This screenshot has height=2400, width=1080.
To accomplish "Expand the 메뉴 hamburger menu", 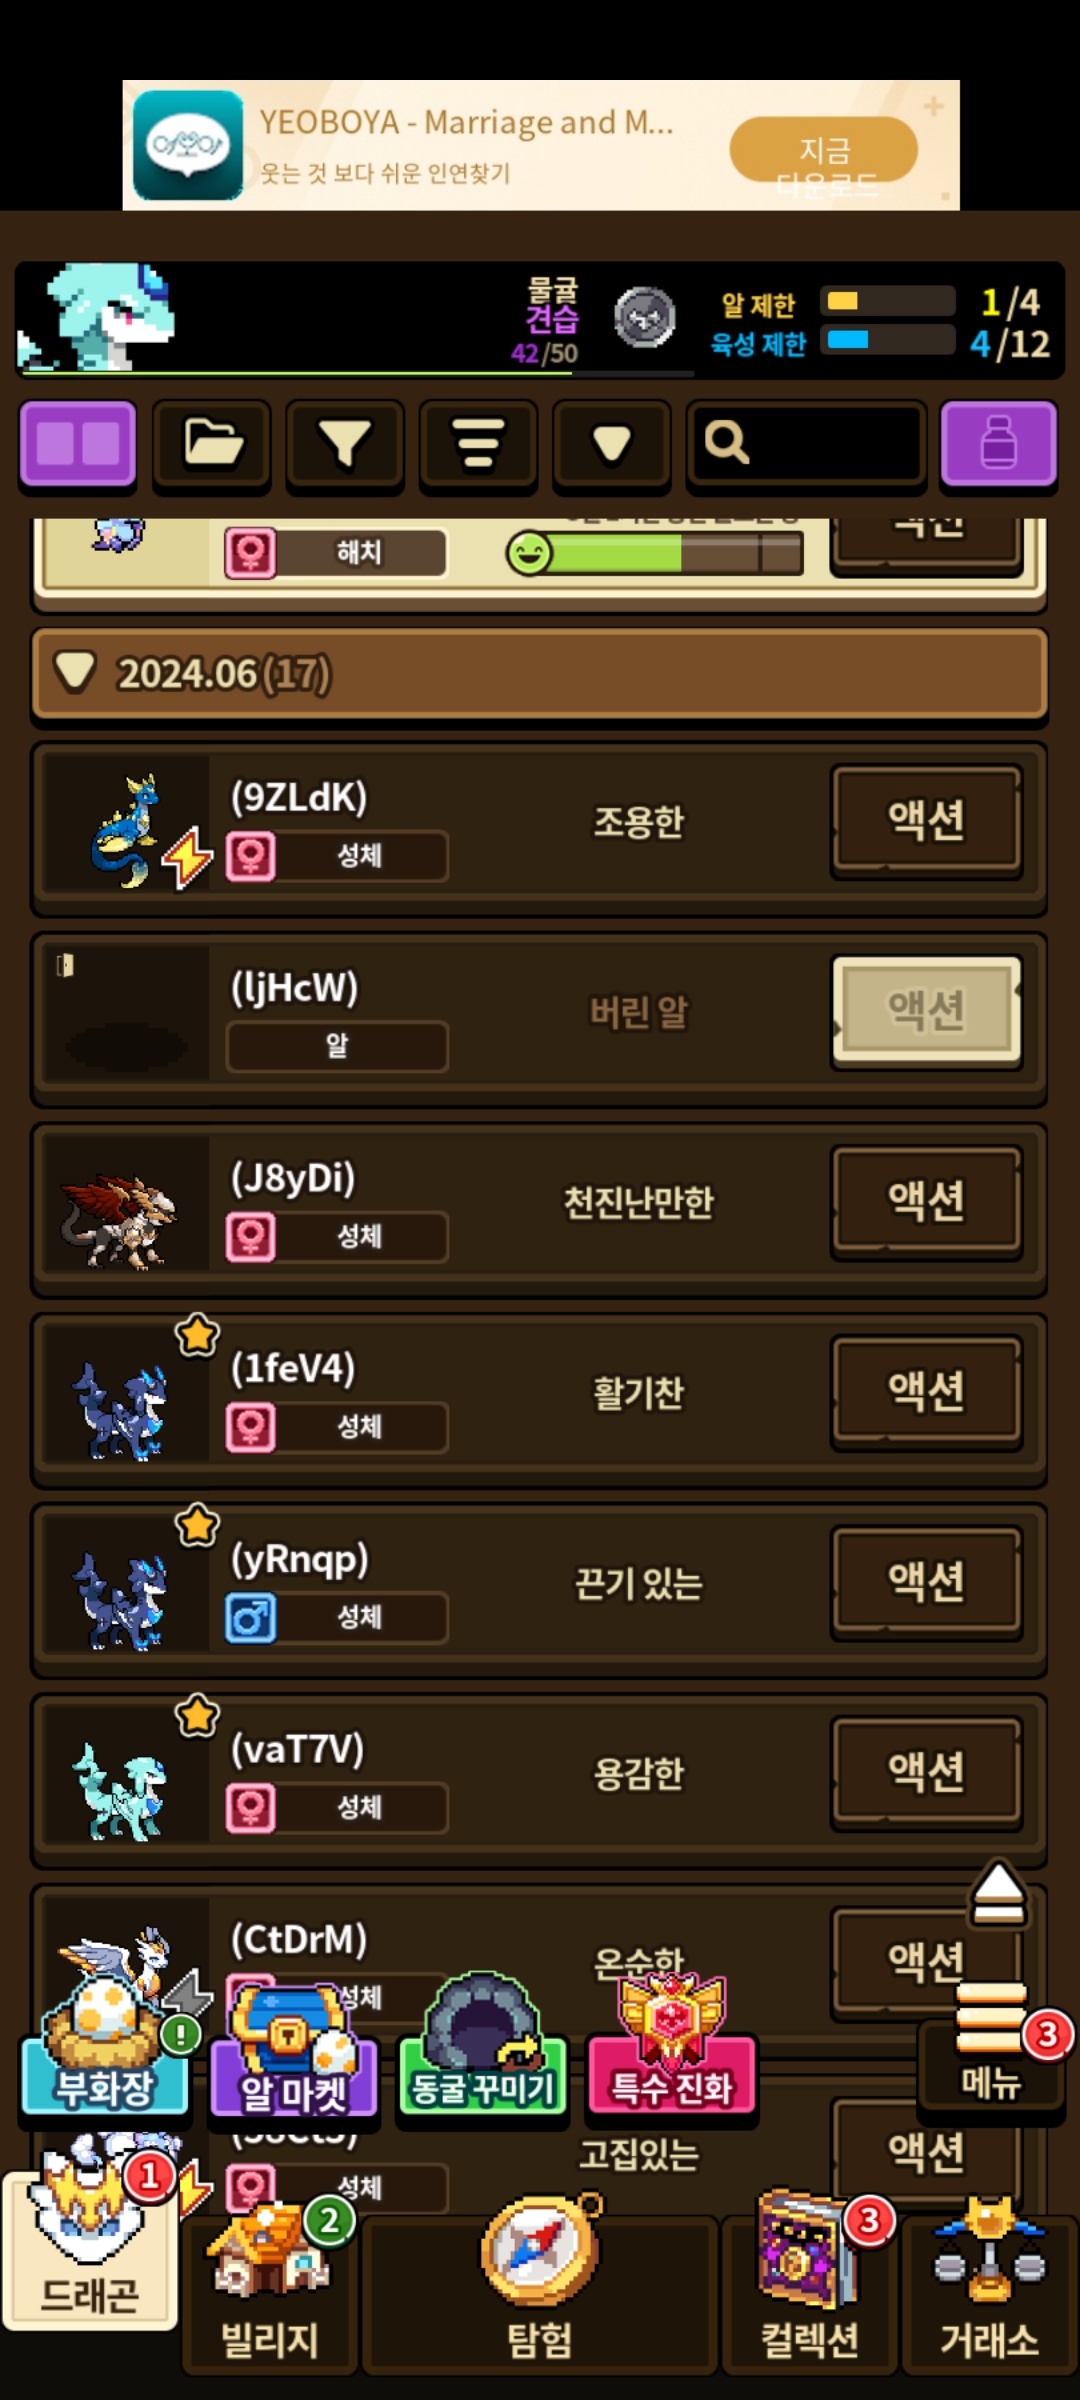I will coord(991,2045).
